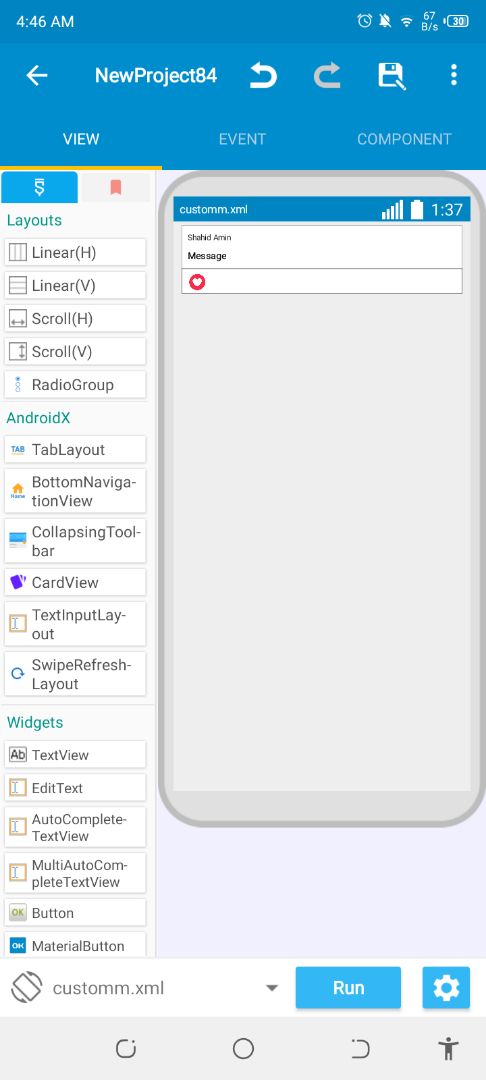Tap the back arrow icon
Screen dimensions: 486x1080
tap(36, 75)
